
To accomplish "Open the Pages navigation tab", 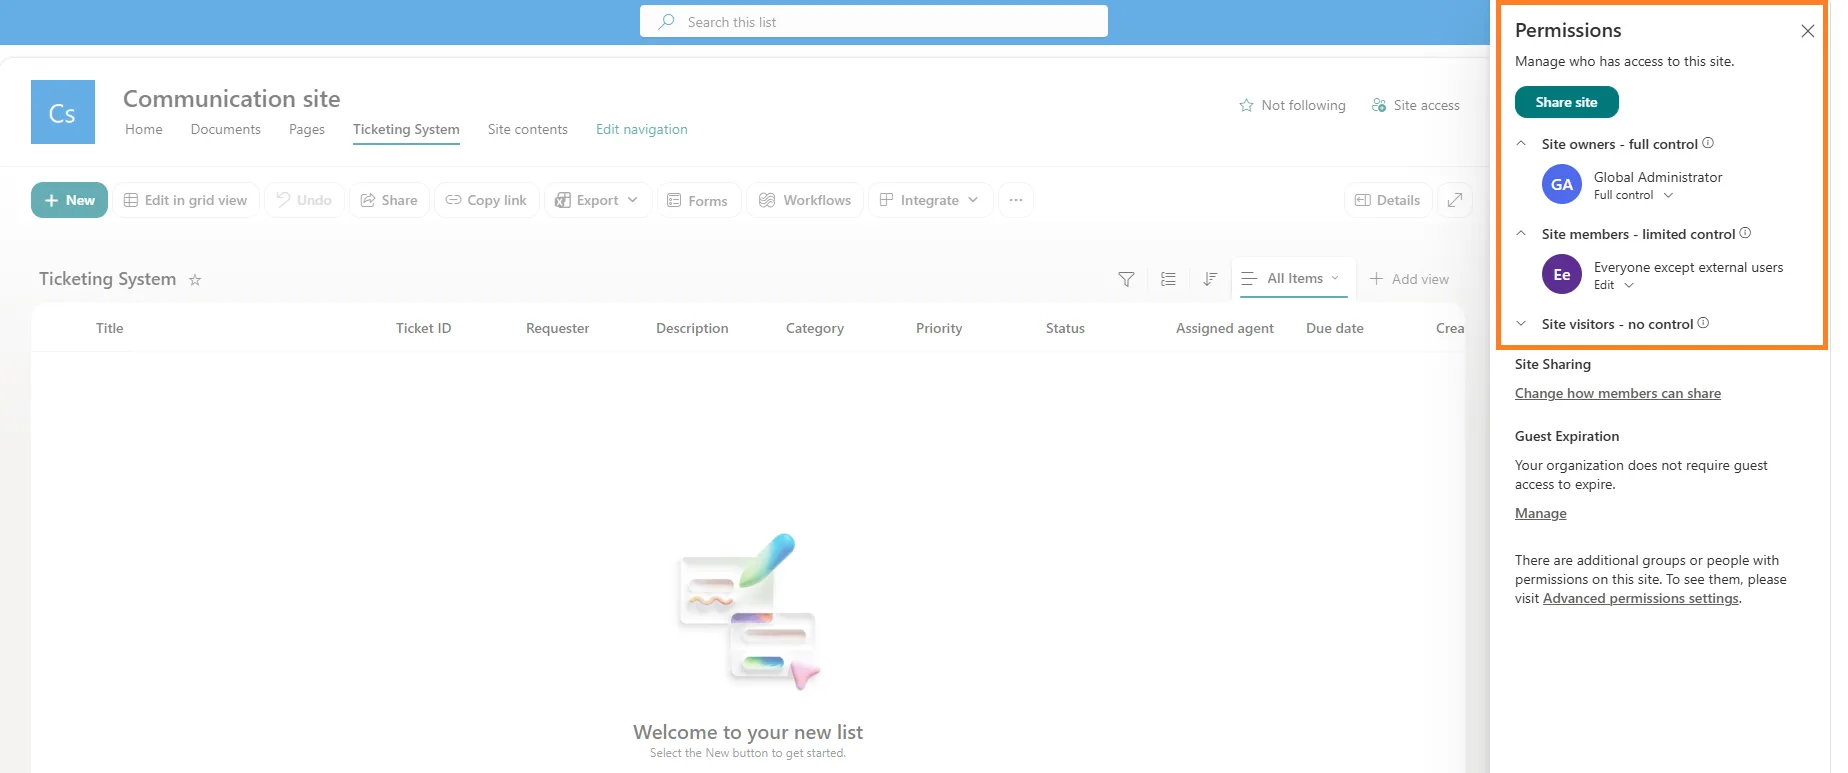I will [x=307, y=129].
